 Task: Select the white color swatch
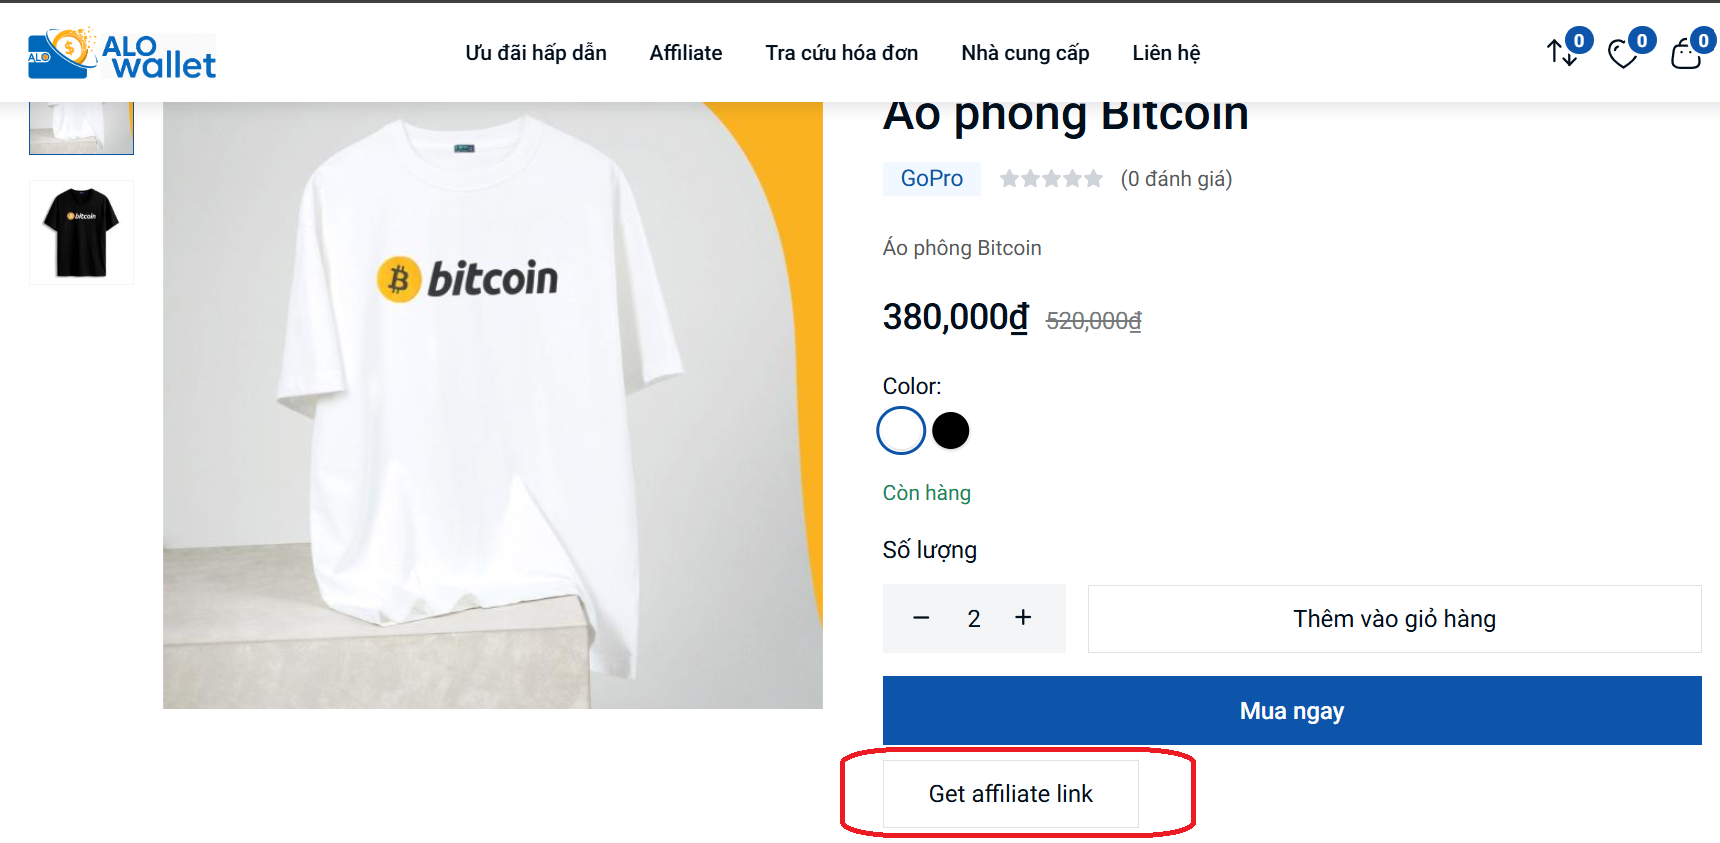pyautogui.click(x=901, y=431)
